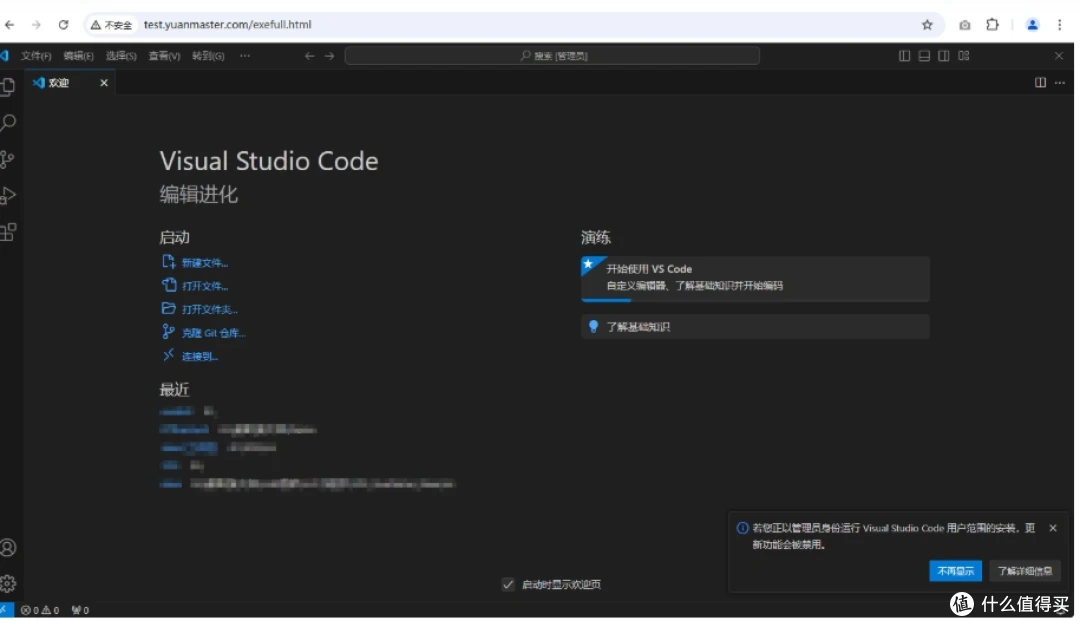1080x627 pixels.
Task: Open the 查看(V) menu
Action: [165, 56]
